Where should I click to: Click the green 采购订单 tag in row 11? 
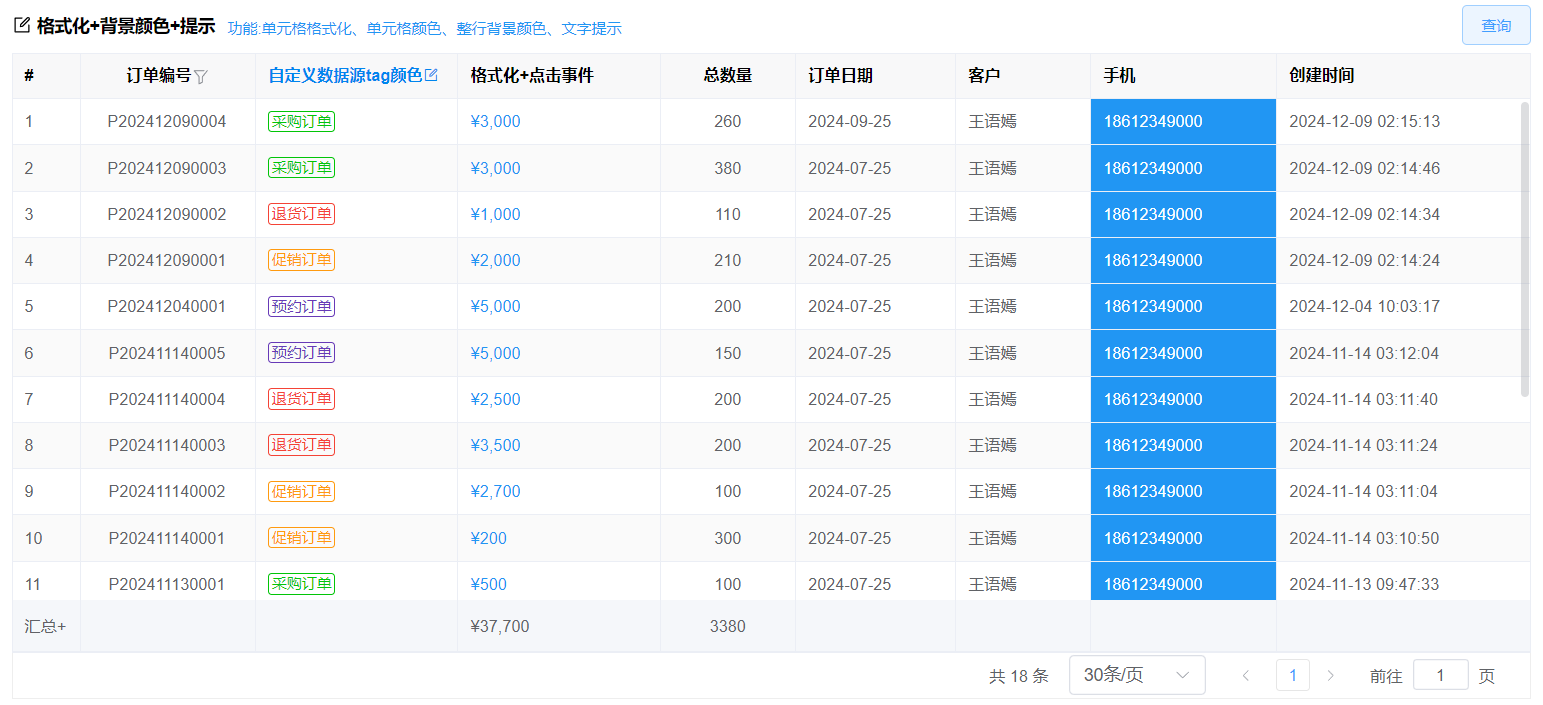(x=301, y=584)
